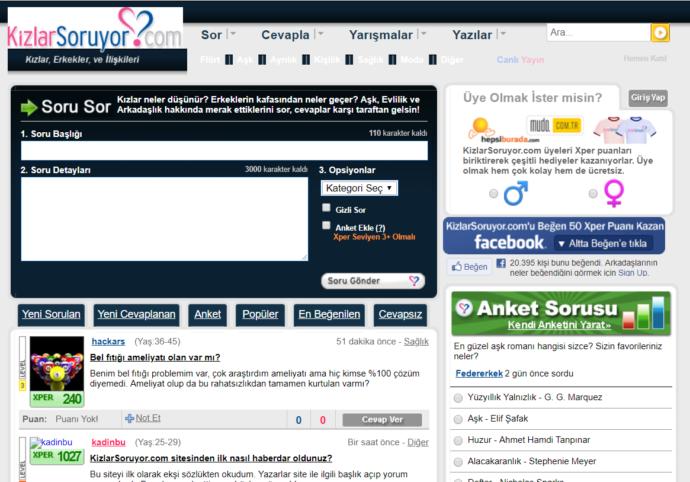Expand the Yarışmalar menu arrow

(x=423, y=33)
